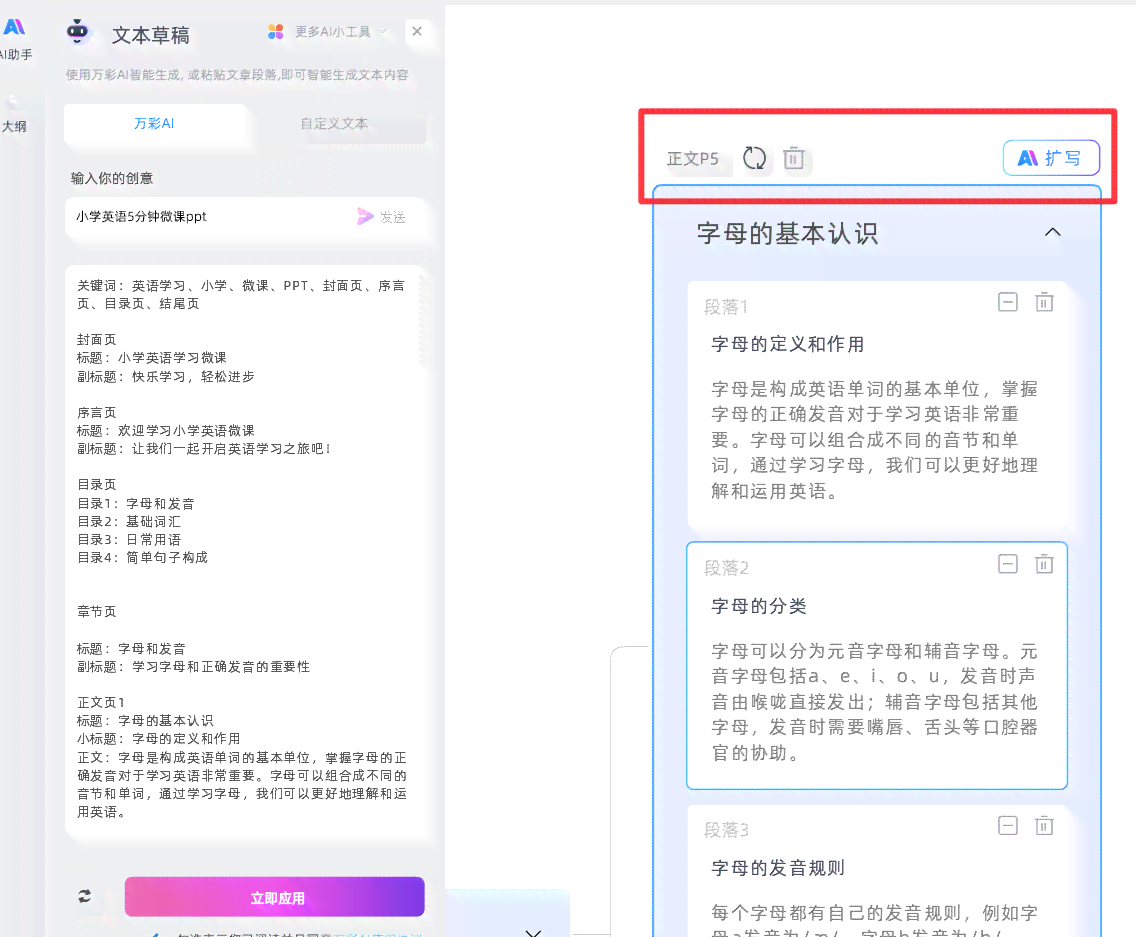This screenshot has width=1136, height=937.
Task: Collapse 段落3 with its minus icon
Action: 1008,825
